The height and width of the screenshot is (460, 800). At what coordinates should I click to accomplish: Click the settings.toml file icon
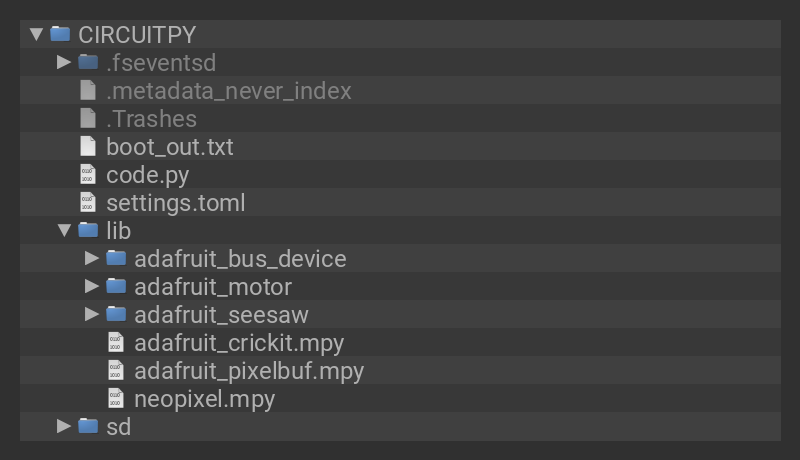88,202
